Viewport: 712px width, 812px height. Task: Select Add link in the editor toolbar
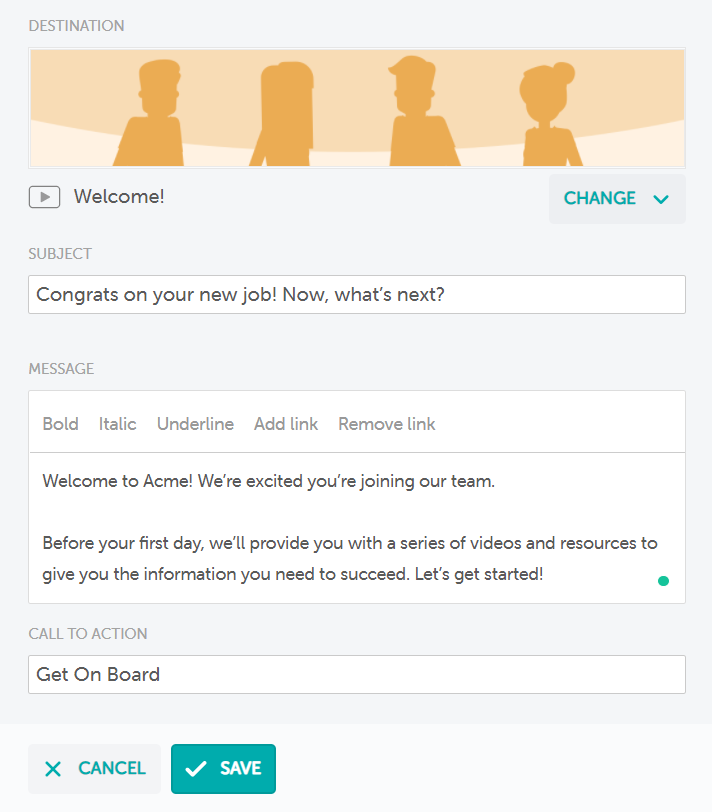point(286,424)
